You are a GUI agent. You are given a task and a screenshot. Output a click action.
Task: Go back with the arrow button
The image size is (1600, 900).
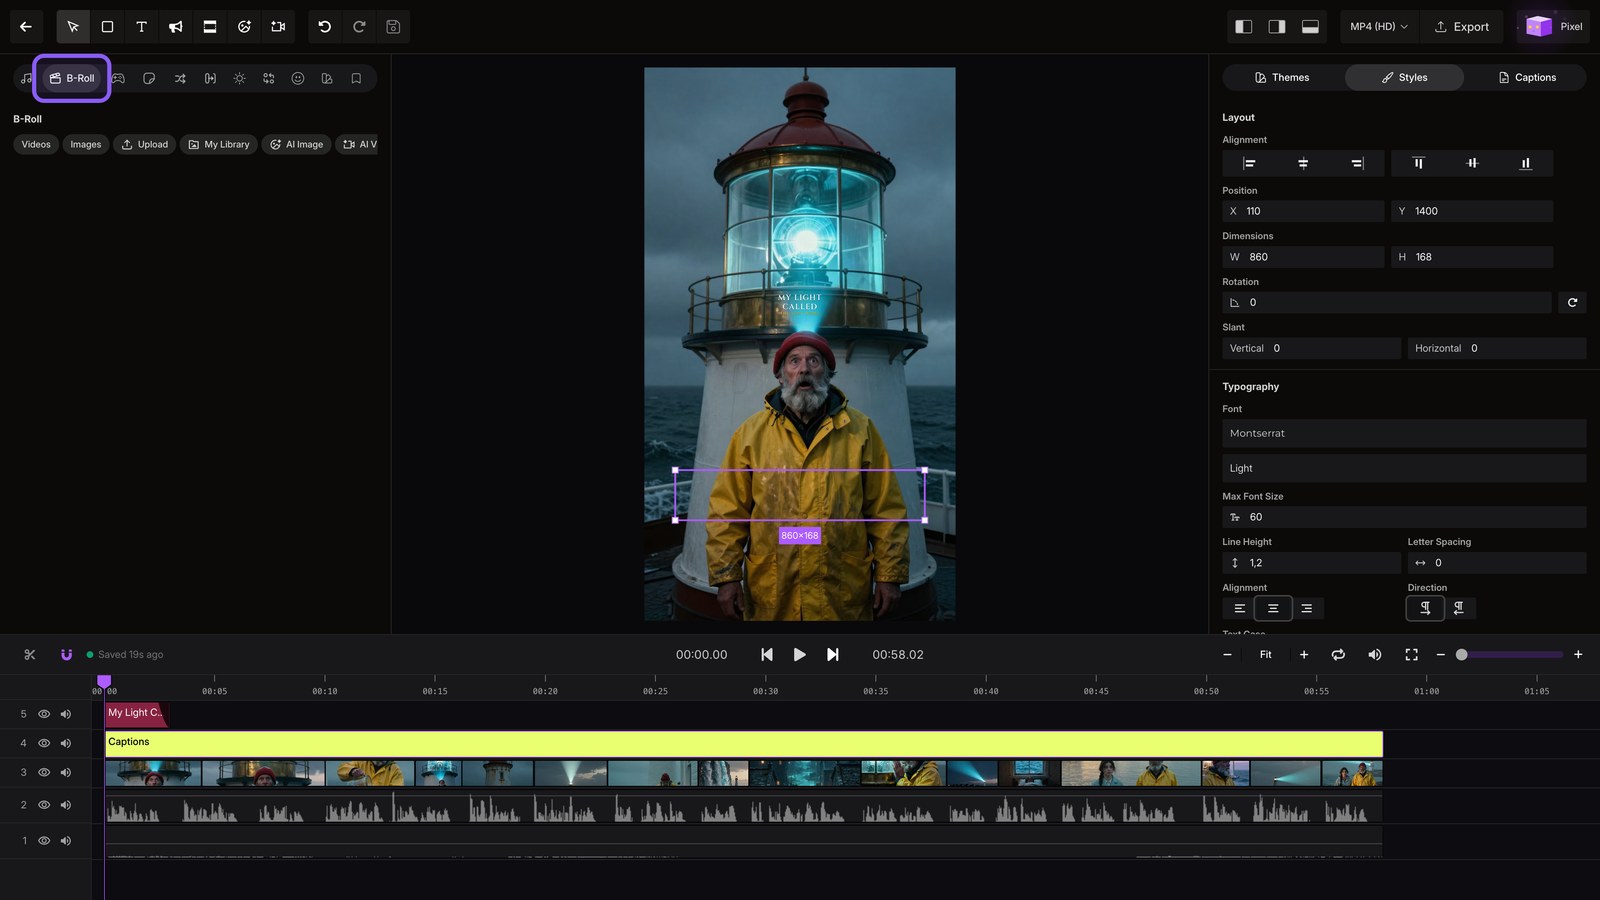[x=26, y=27]
